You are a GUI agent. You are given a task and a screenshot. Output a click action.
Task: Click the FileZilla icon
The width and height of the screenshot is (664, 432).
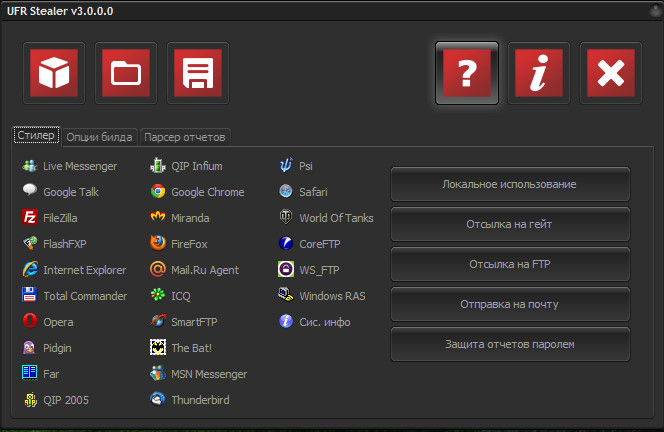(x=30, y=217)
